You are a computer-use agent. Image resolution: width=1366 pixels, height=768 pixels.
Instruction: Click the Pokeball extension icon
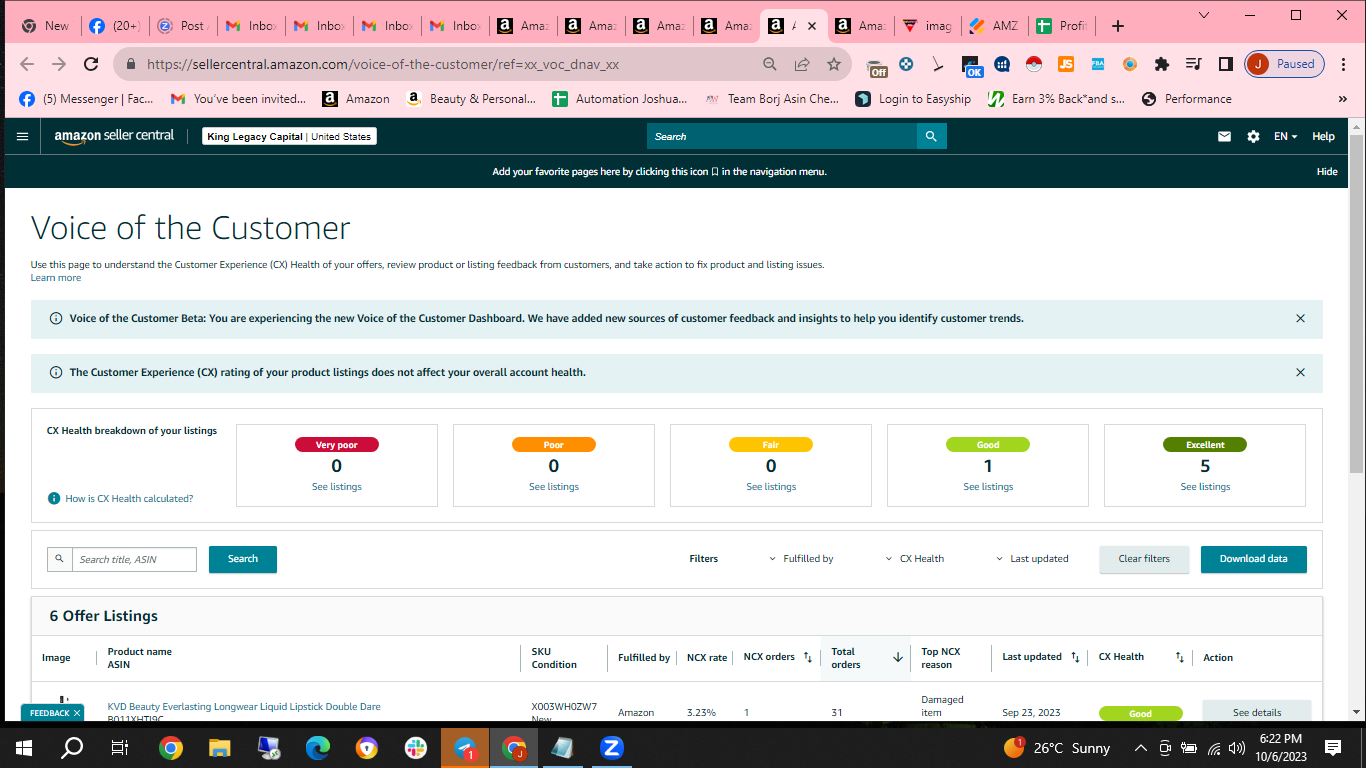(1034, 64)
